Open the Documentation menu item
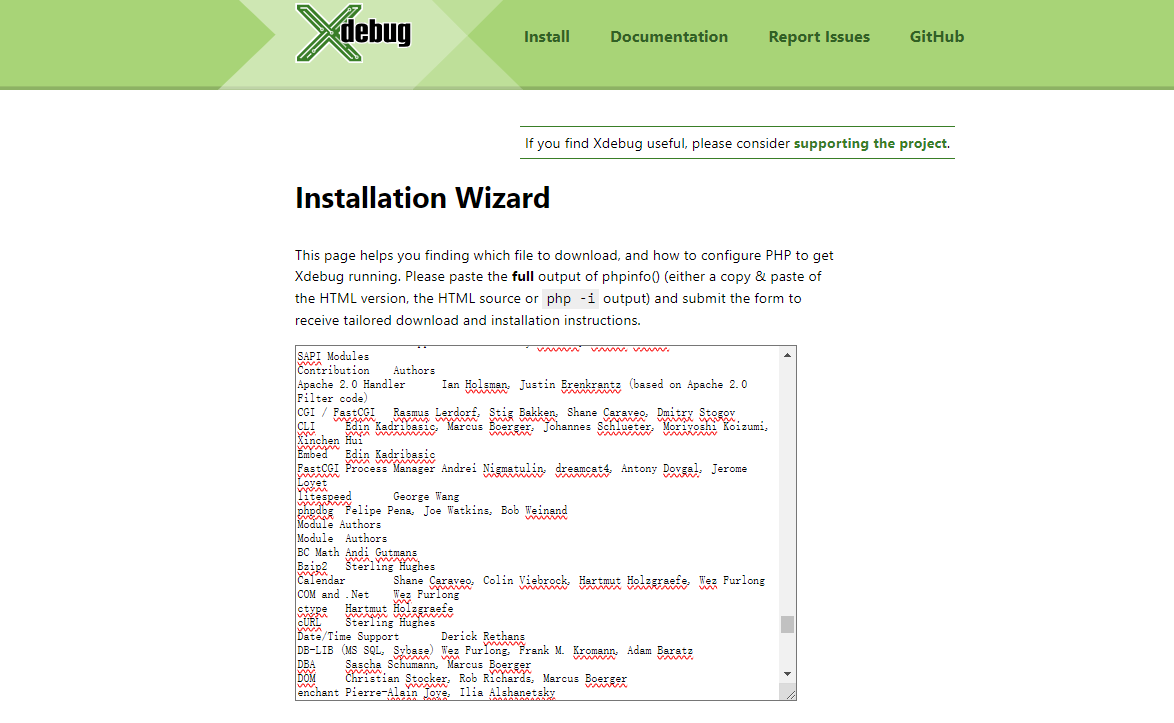The image size is (1174, 723). pyautogui.click(x=669, y=37)
